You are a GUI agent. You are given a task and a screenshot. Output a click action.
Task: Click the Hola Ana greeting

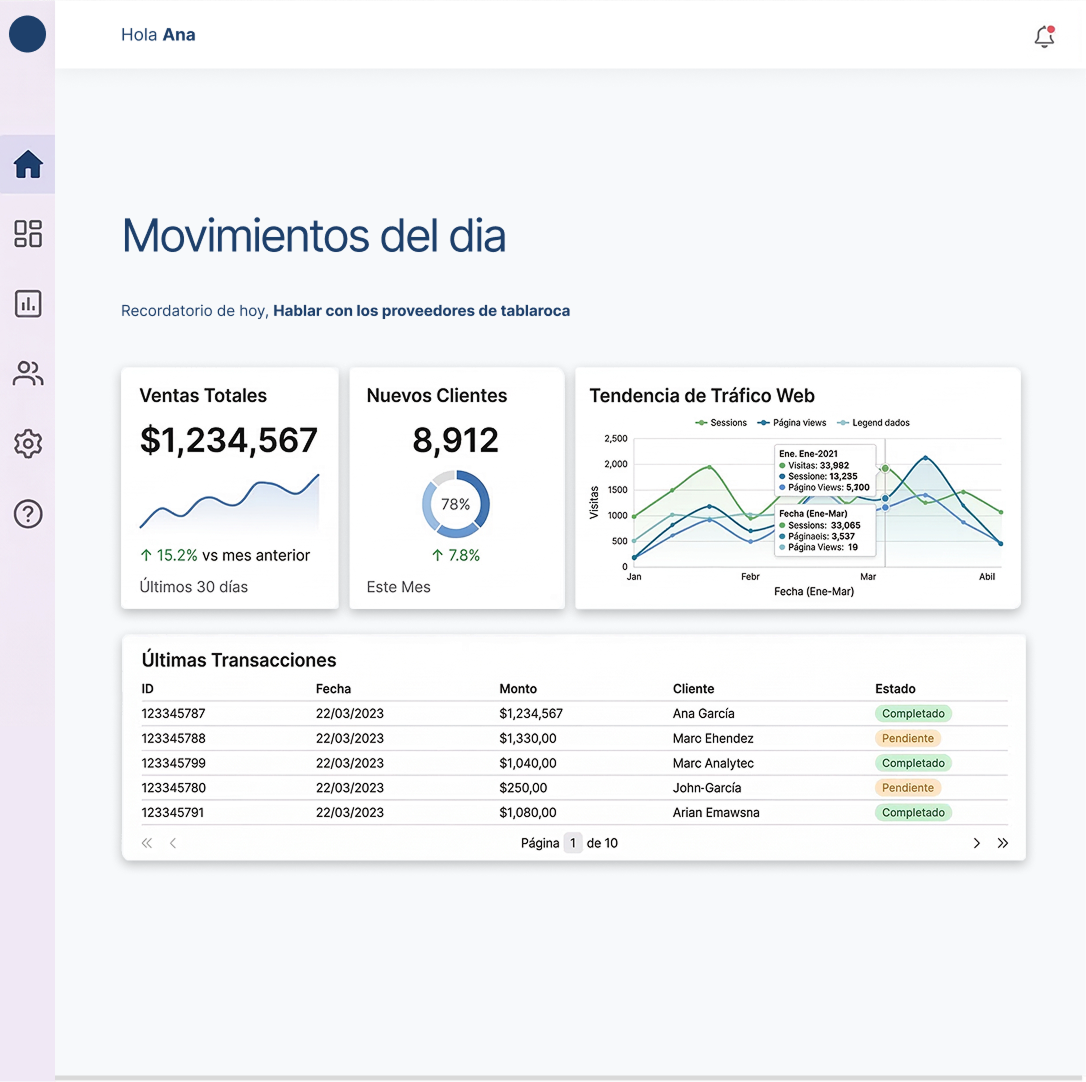[x=158, y=35]
